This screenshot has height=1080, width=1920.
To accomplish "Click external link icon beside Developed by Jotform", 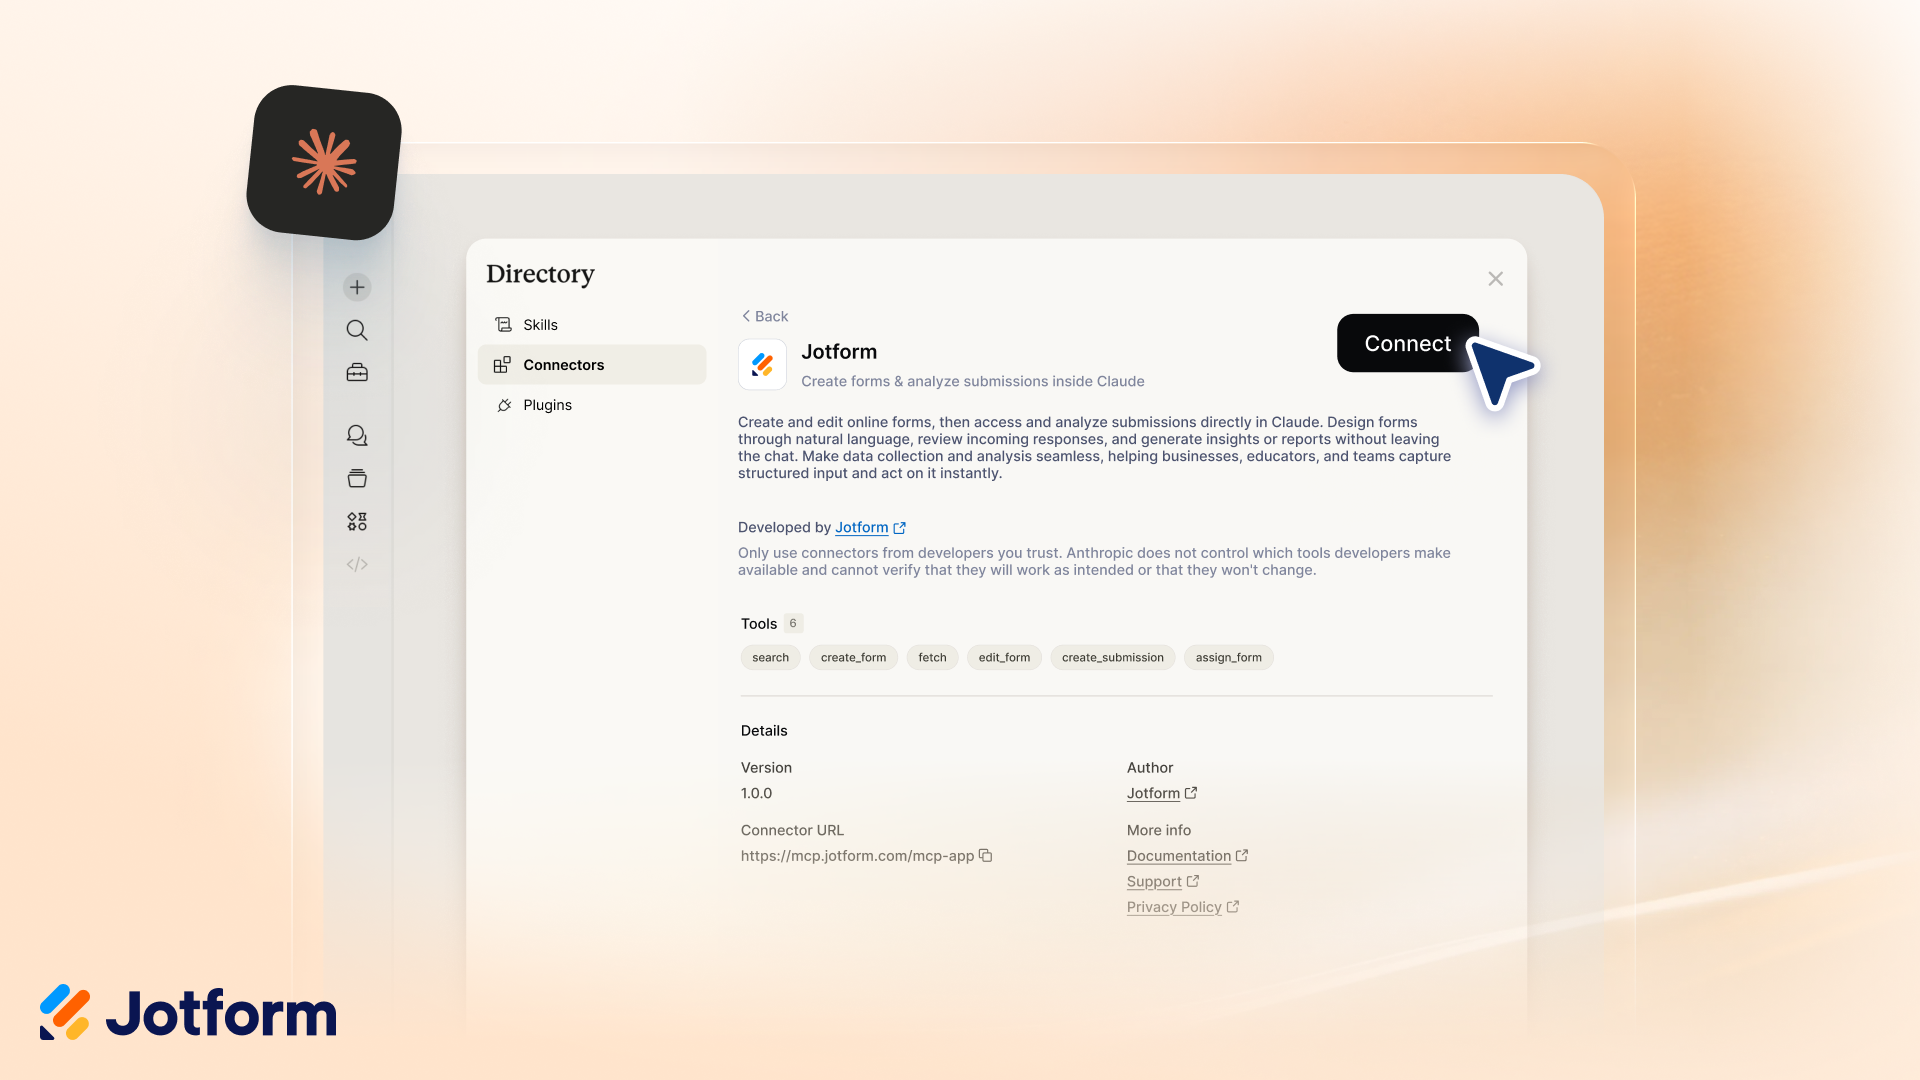I will [x=899, y=528].
